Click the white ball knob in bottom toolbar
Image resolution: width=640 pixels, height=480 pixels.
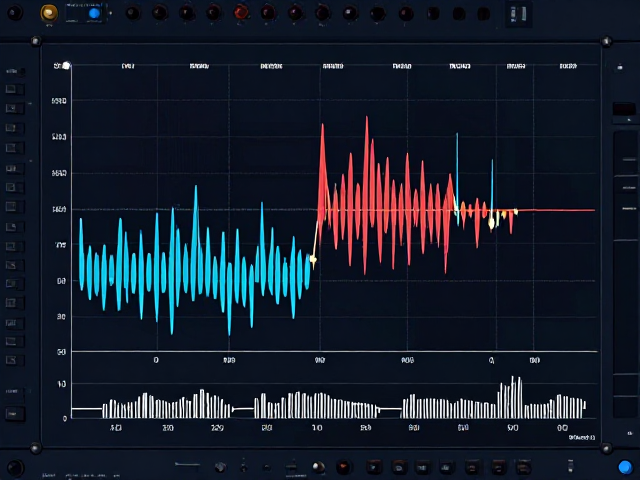[318, 466]
